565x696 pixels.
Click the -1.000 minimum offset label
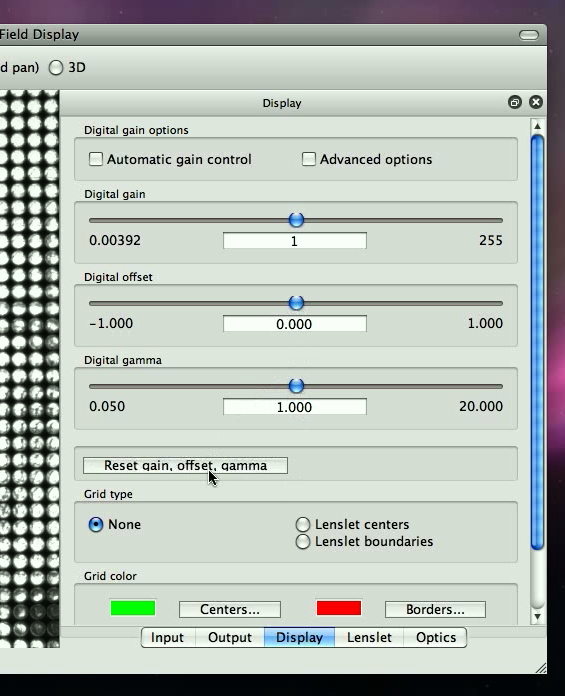[x=111, y=323]
